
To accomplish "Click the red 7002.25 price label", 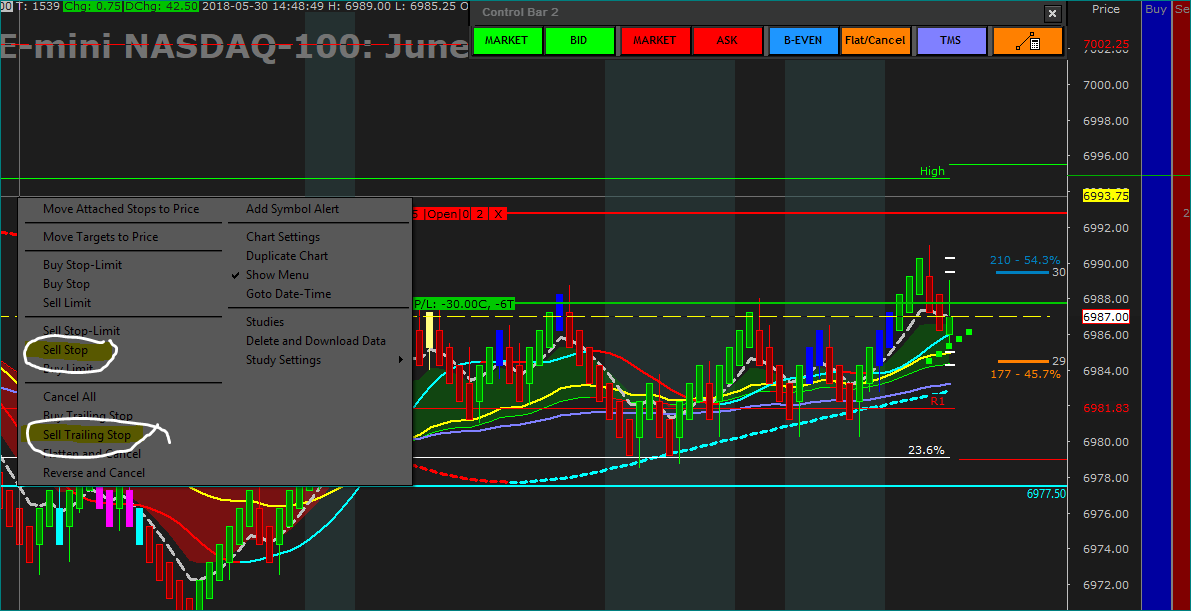I will point(1105,45).
